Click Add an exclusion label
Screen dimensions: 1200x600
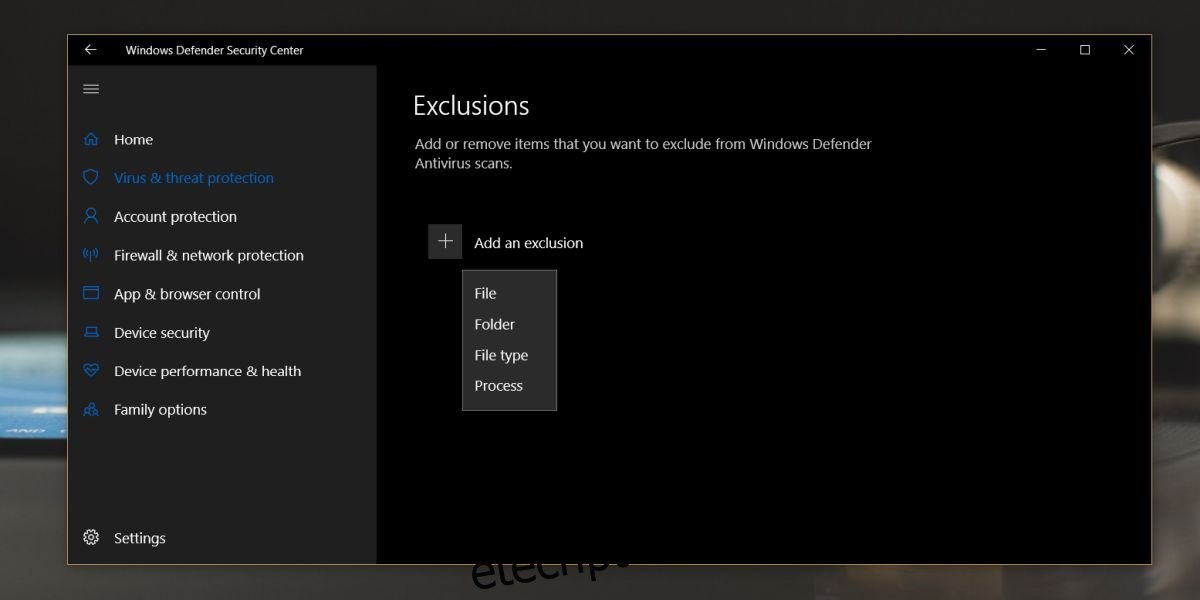(x=528, y=243)
